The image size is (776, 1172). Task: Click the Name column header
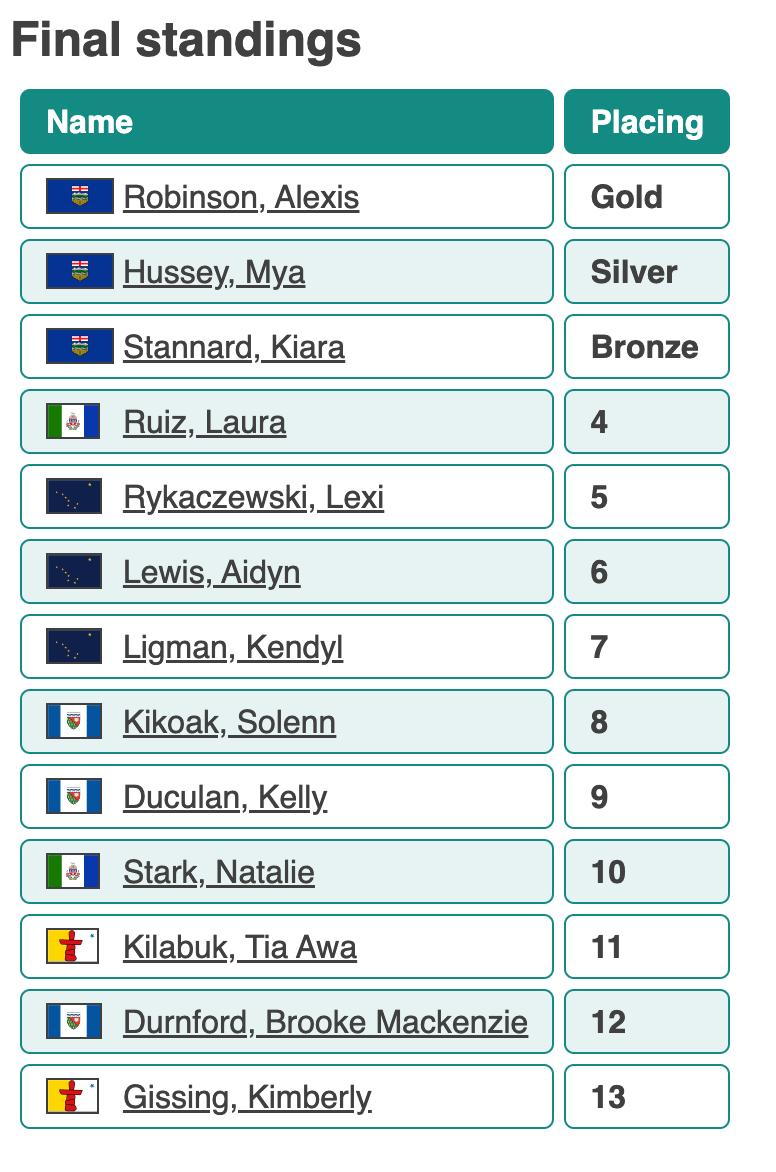286,122
